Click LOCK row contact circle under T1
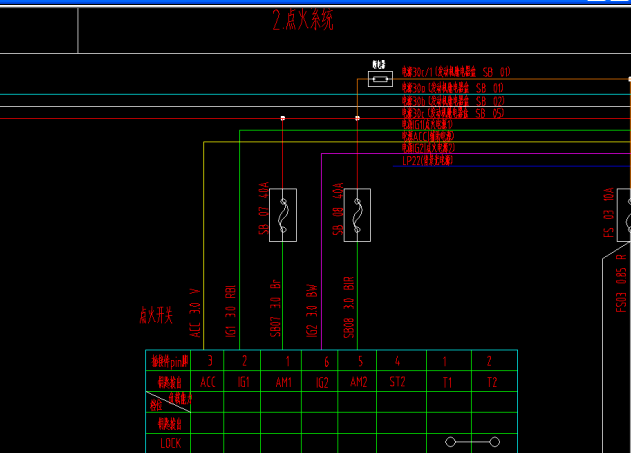Image resolution: width=631 pixels, height=453 pixels. tap(450, 442)
